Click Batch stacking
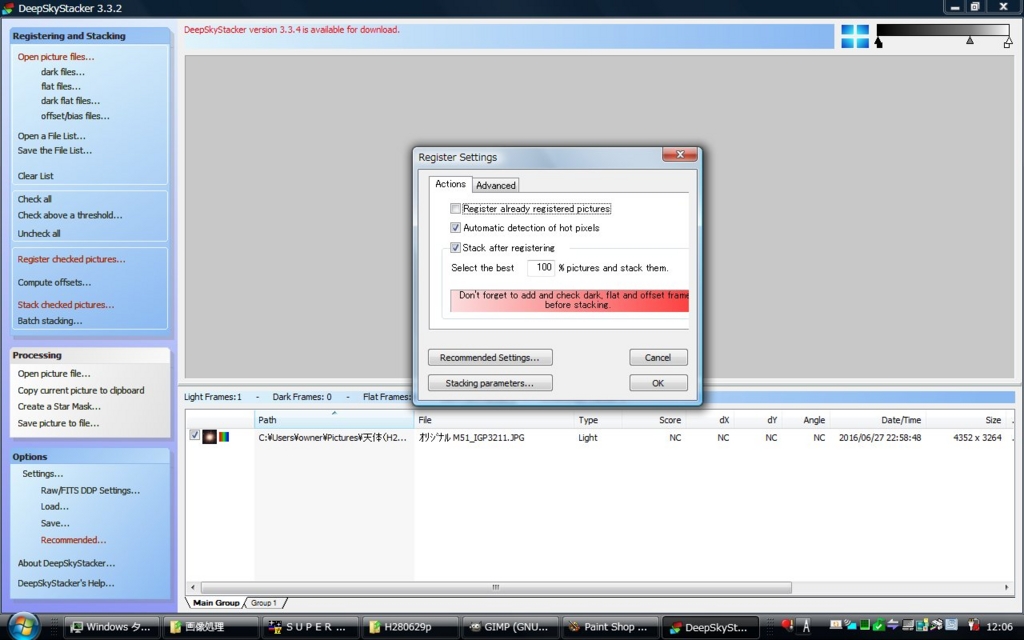This screenshot has height=640, width=1024. (50, 321)
